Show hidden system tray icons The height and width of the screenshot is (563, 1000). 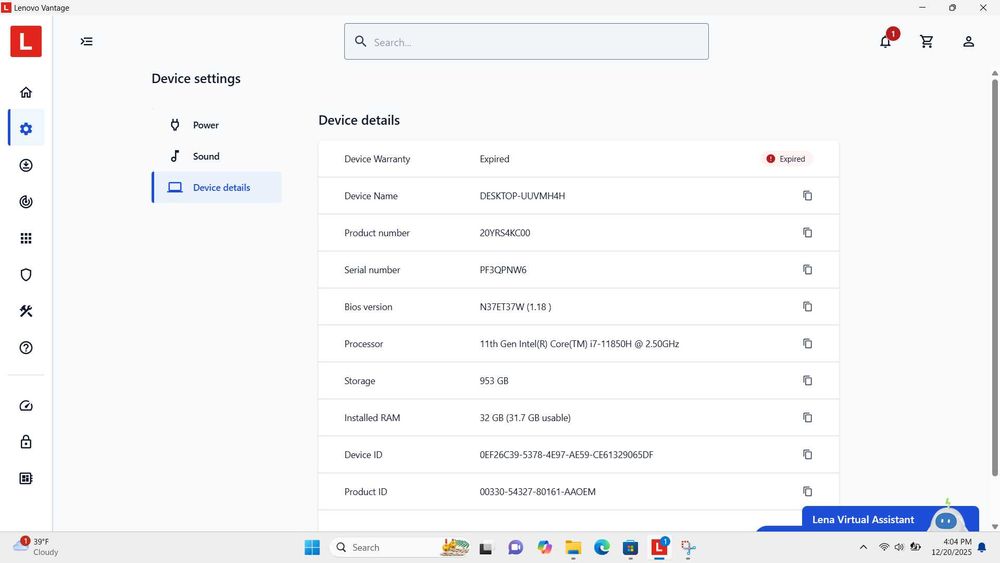click(x=863, y=547)
